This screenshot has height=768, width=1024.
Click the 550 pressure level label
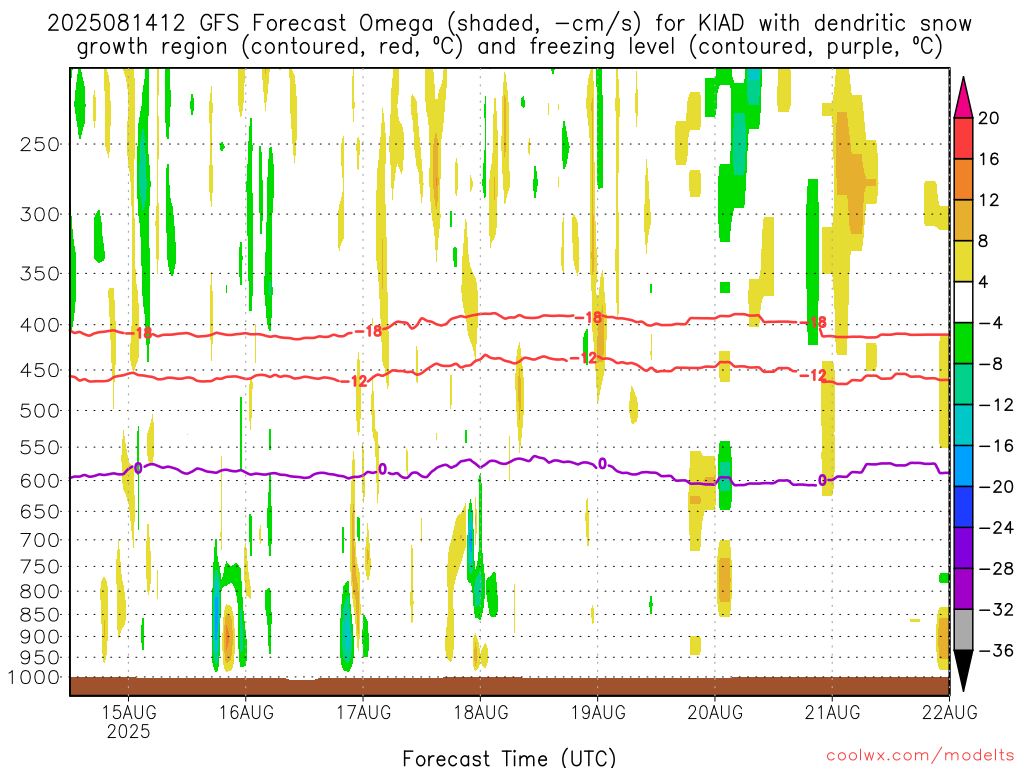point(40,447)
